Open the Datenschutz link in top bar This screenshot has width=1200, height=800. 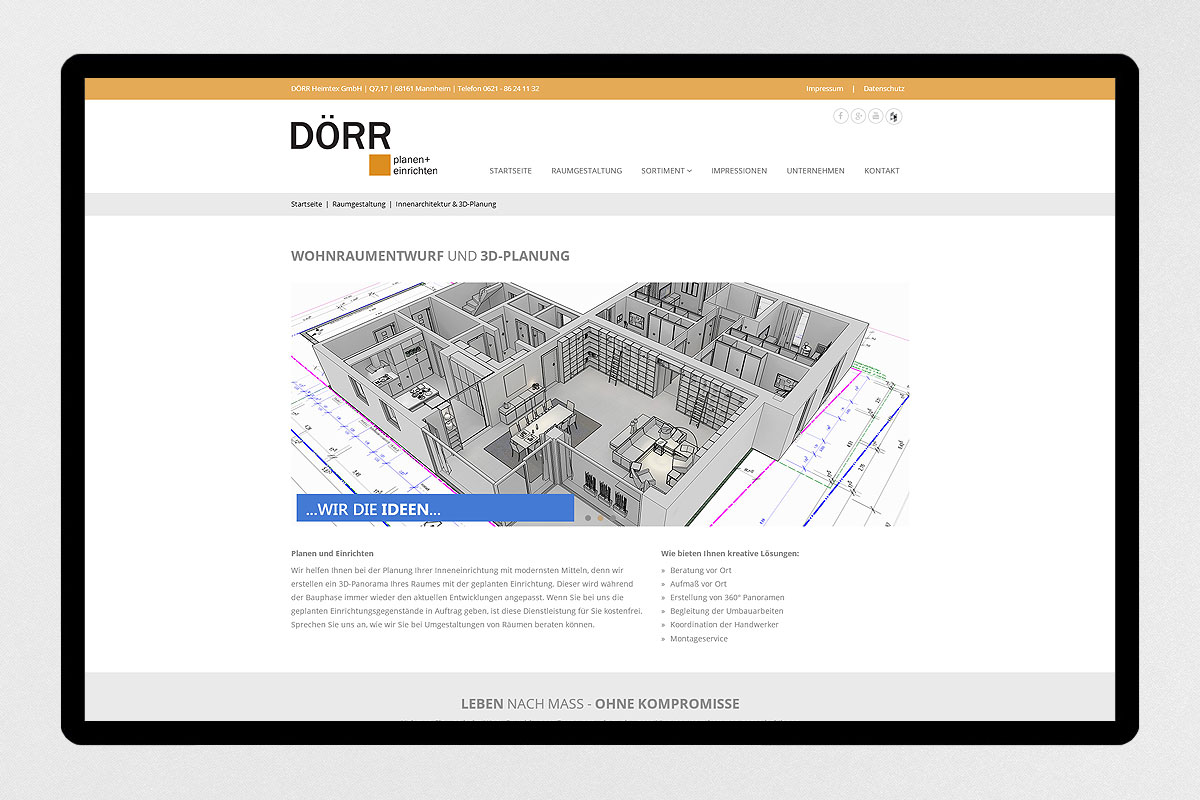(884, 89)
